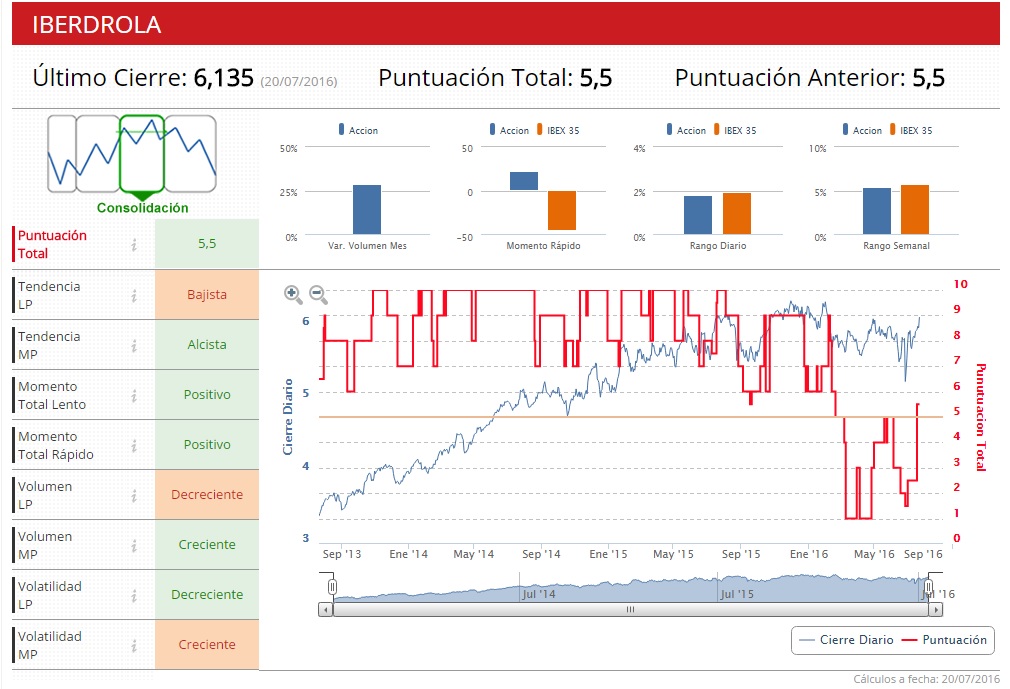Select Positivo value for Momento Total Rápido
The height and width of the screenshot is (689, 1010).
point(207,445)
